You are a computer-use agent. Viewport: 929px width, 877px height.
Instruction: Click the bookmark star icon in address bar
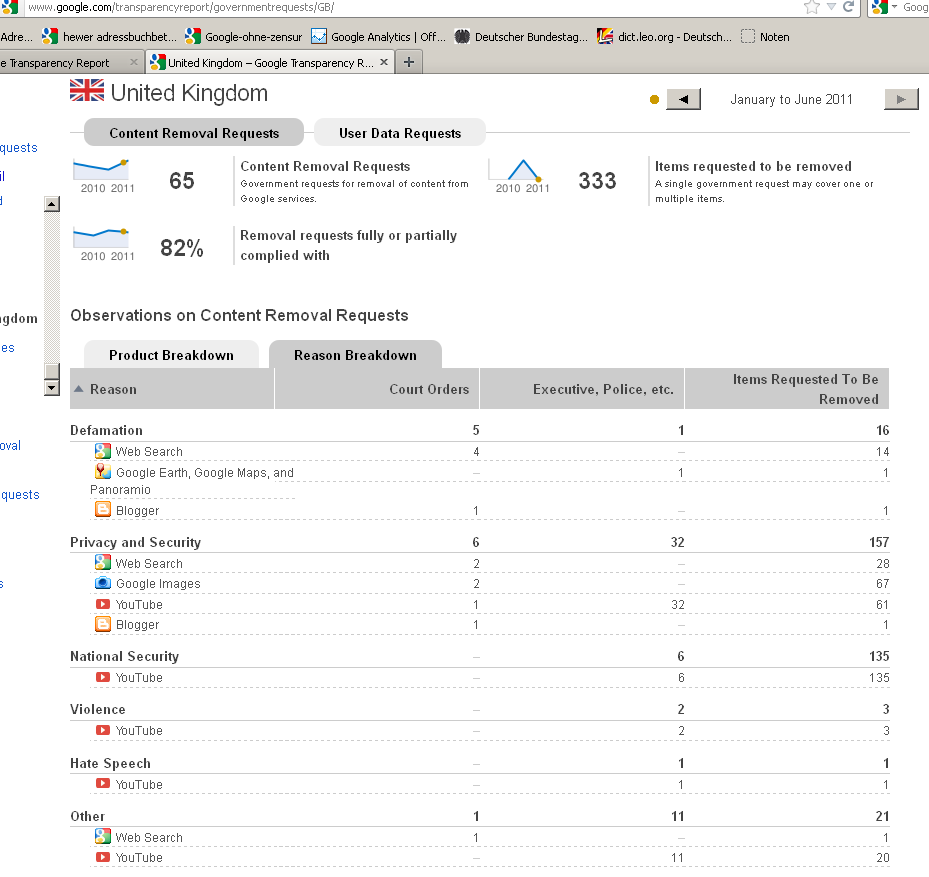(x=812, y=7)
